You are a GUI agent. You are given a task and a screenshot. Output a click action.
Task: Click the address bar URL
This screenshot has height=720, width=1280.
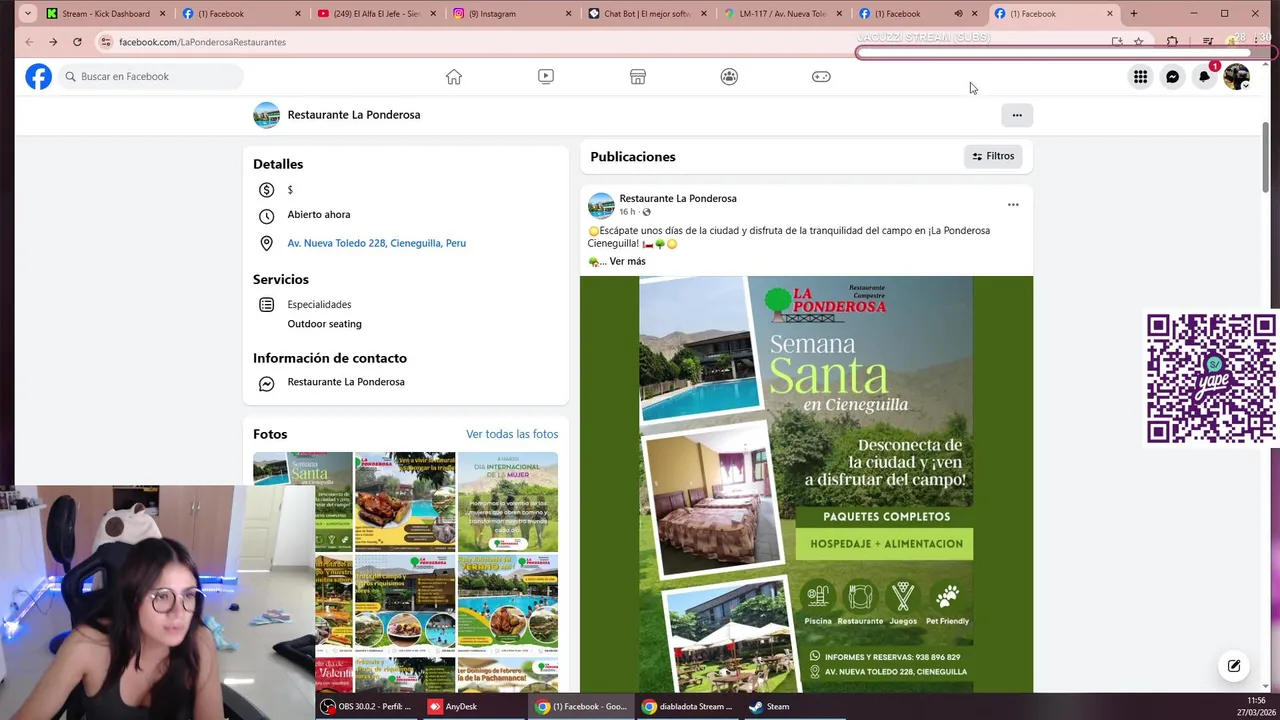click(202, 42)
